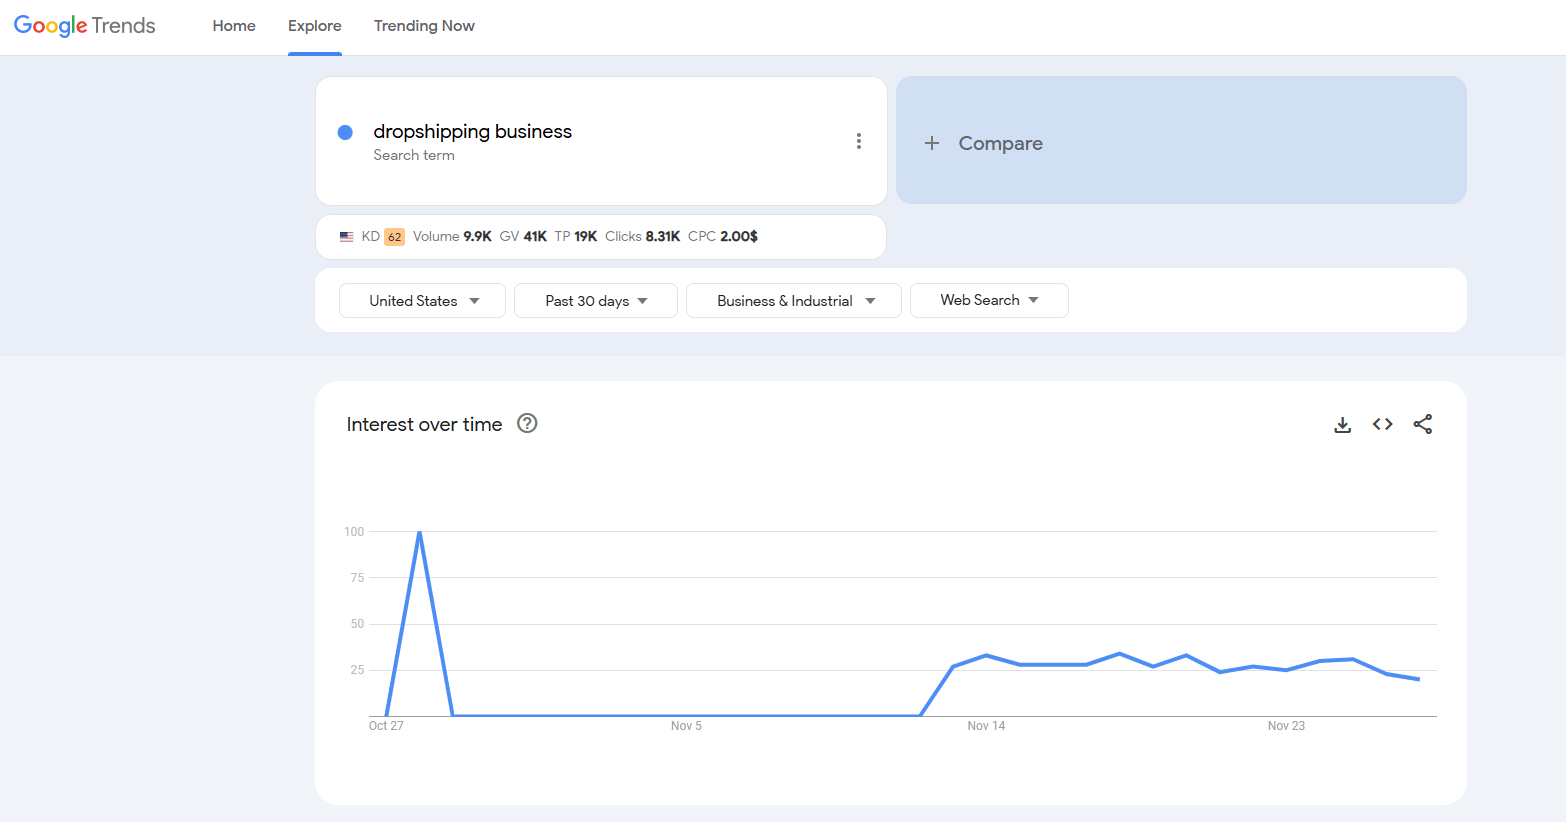Click the 75 y-axis label
Viewport: 1566px width, 822px height.
357,578
